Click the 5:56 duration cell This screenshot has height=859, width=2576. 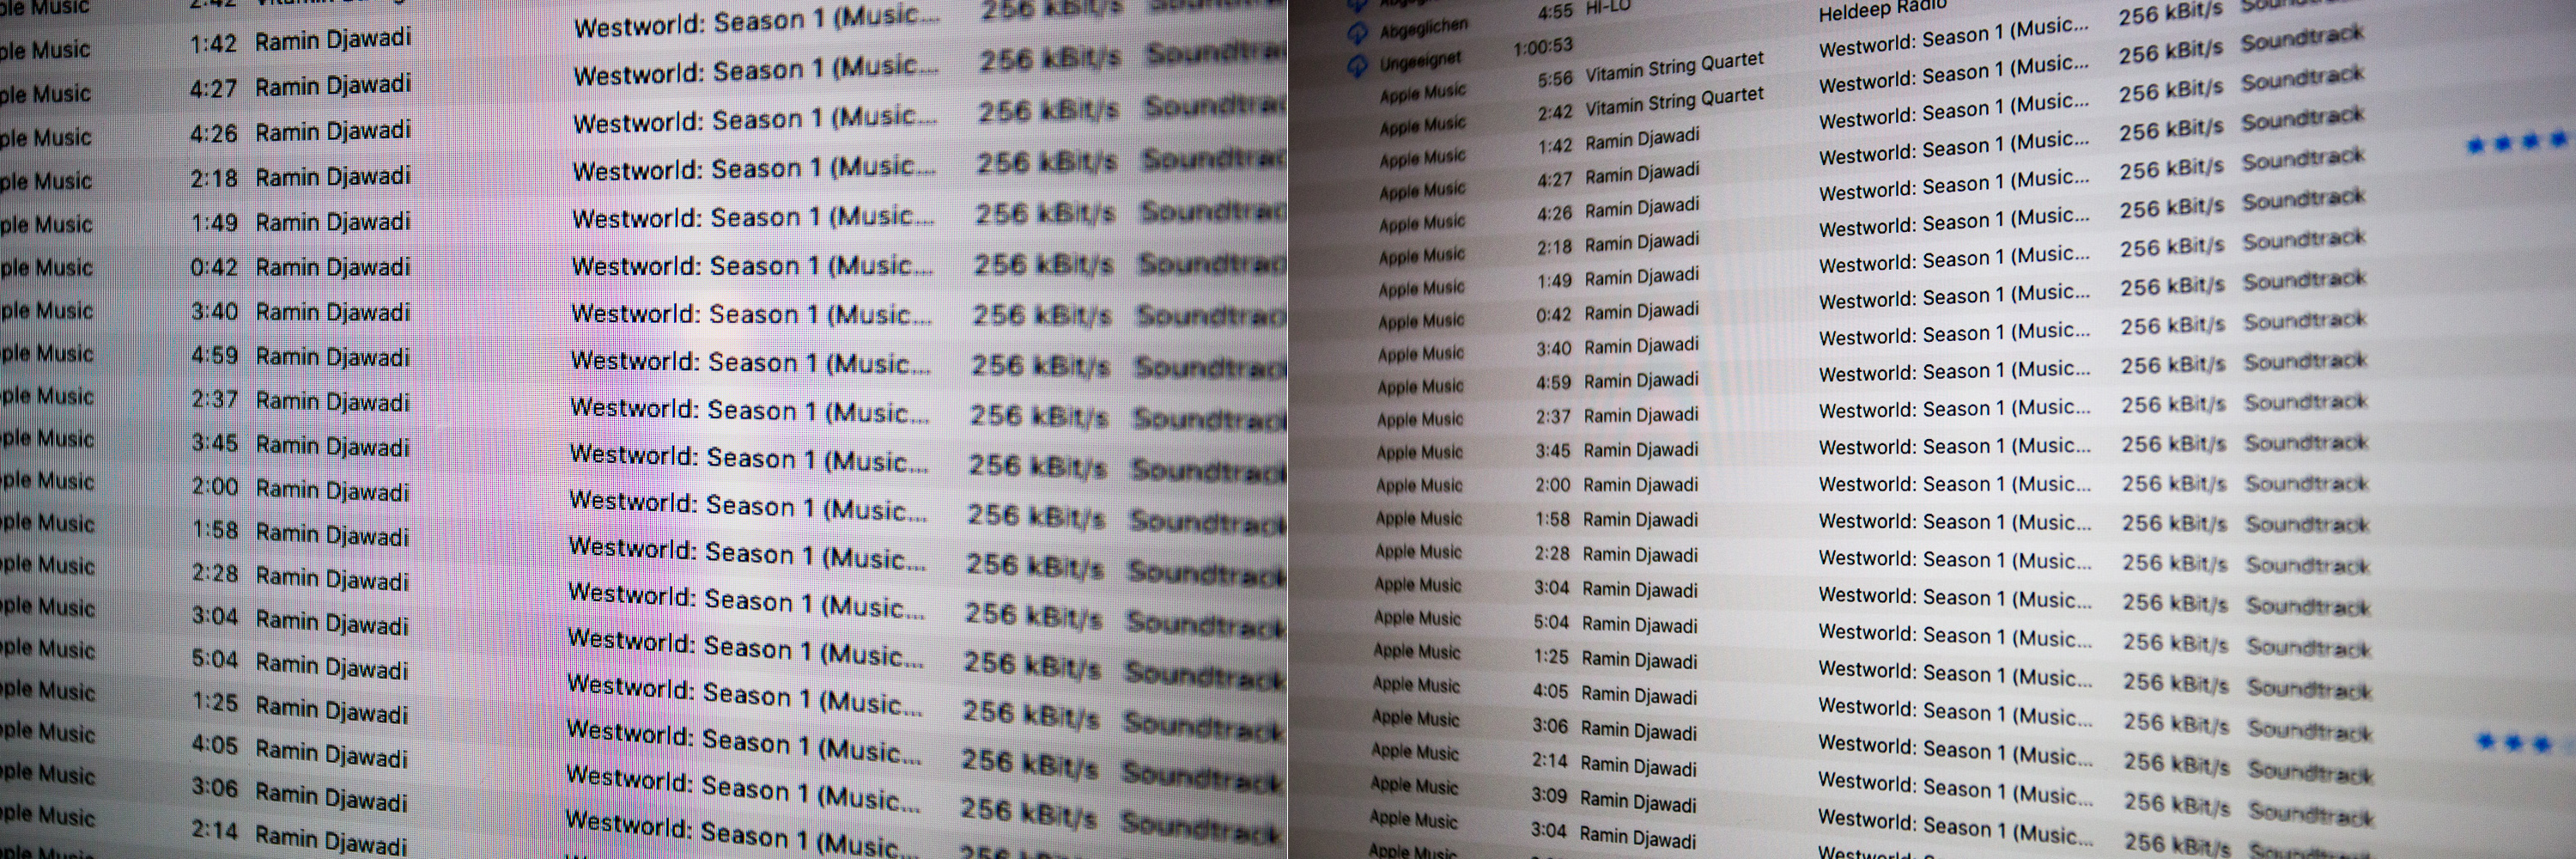click(x=1555, y=78)
